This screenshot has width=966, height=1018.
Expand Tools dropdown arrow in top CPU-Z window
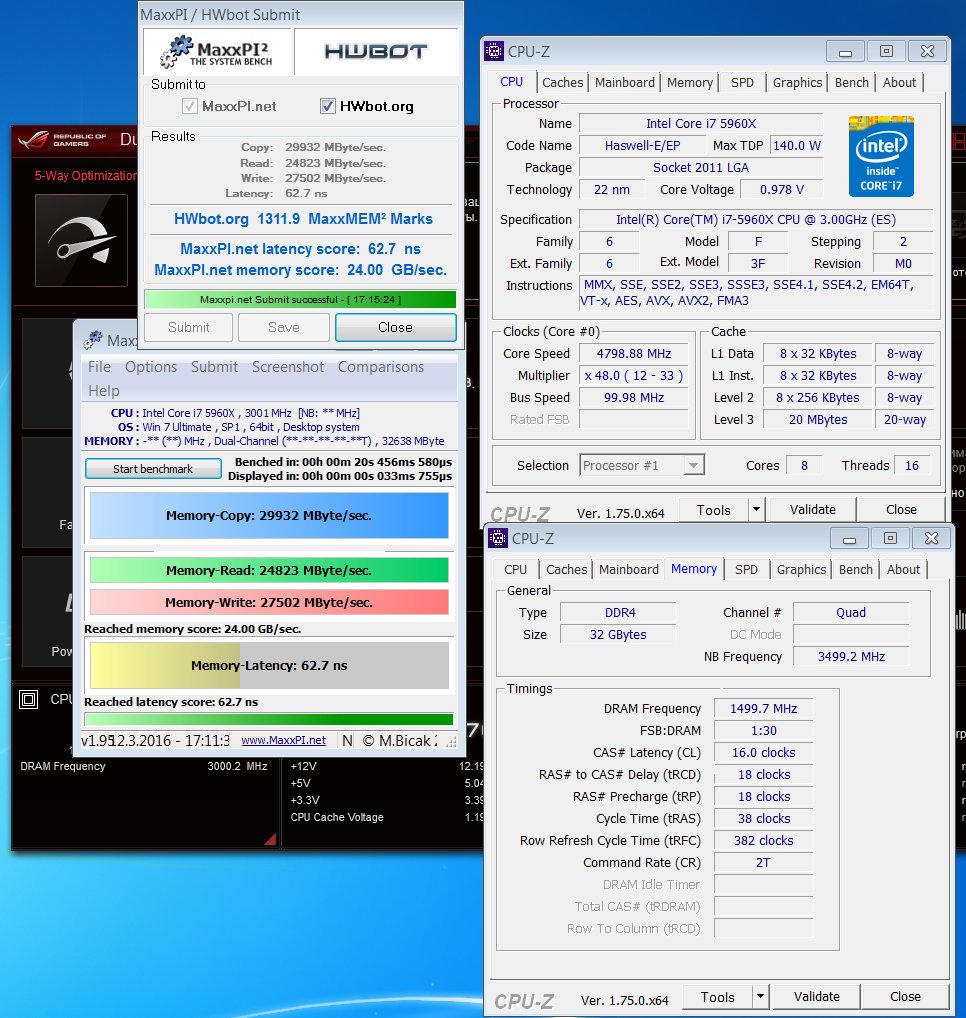click(756, 510)
